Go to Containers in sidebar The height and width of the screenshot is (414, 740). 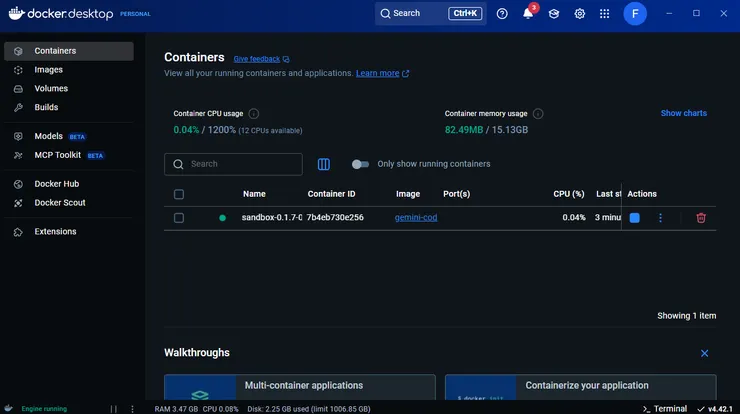point(69,51)
